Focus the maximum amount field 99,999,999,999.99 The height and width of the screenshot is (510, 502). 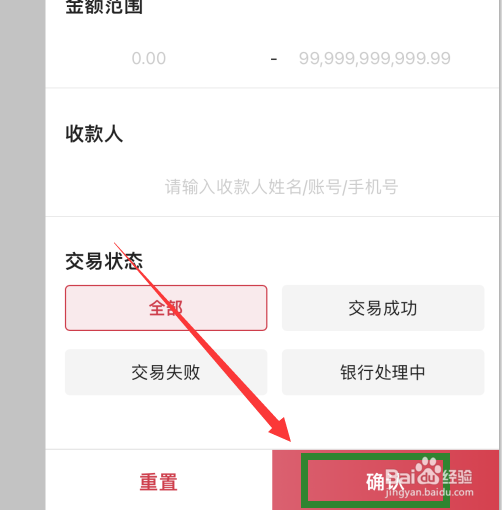point(375,58)
